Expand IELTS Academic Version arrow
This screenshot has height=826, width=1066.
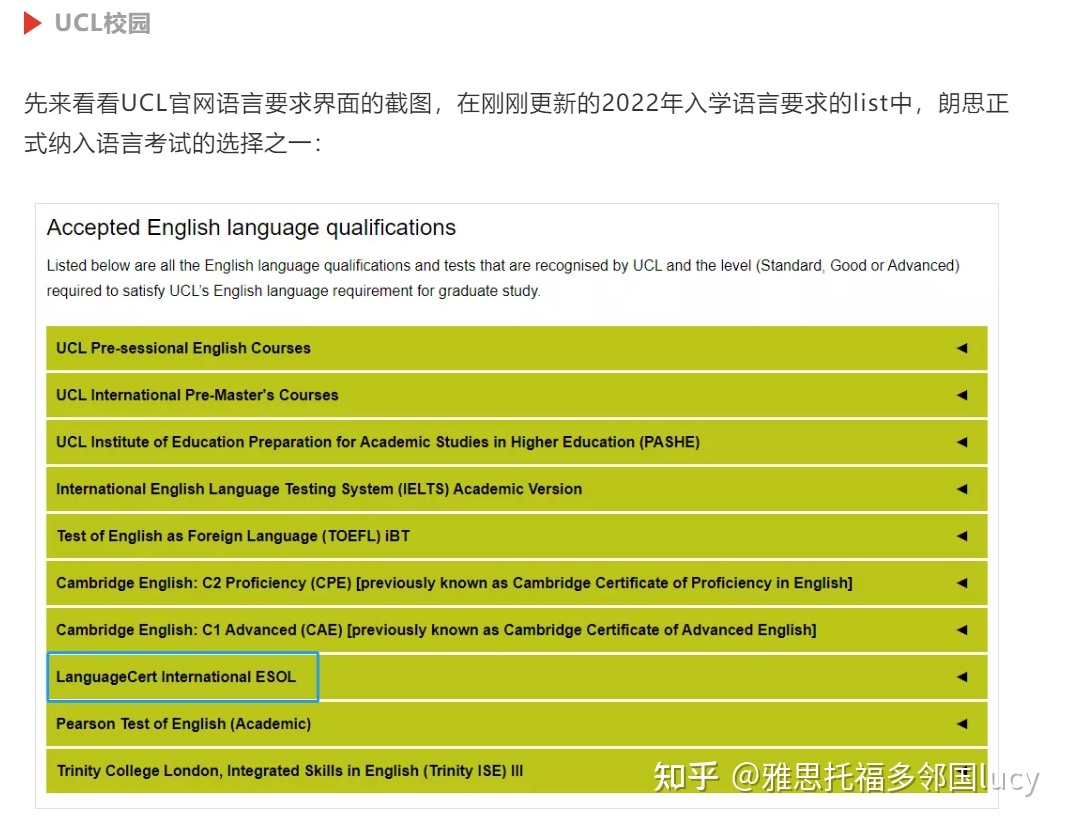click(961, 489)
